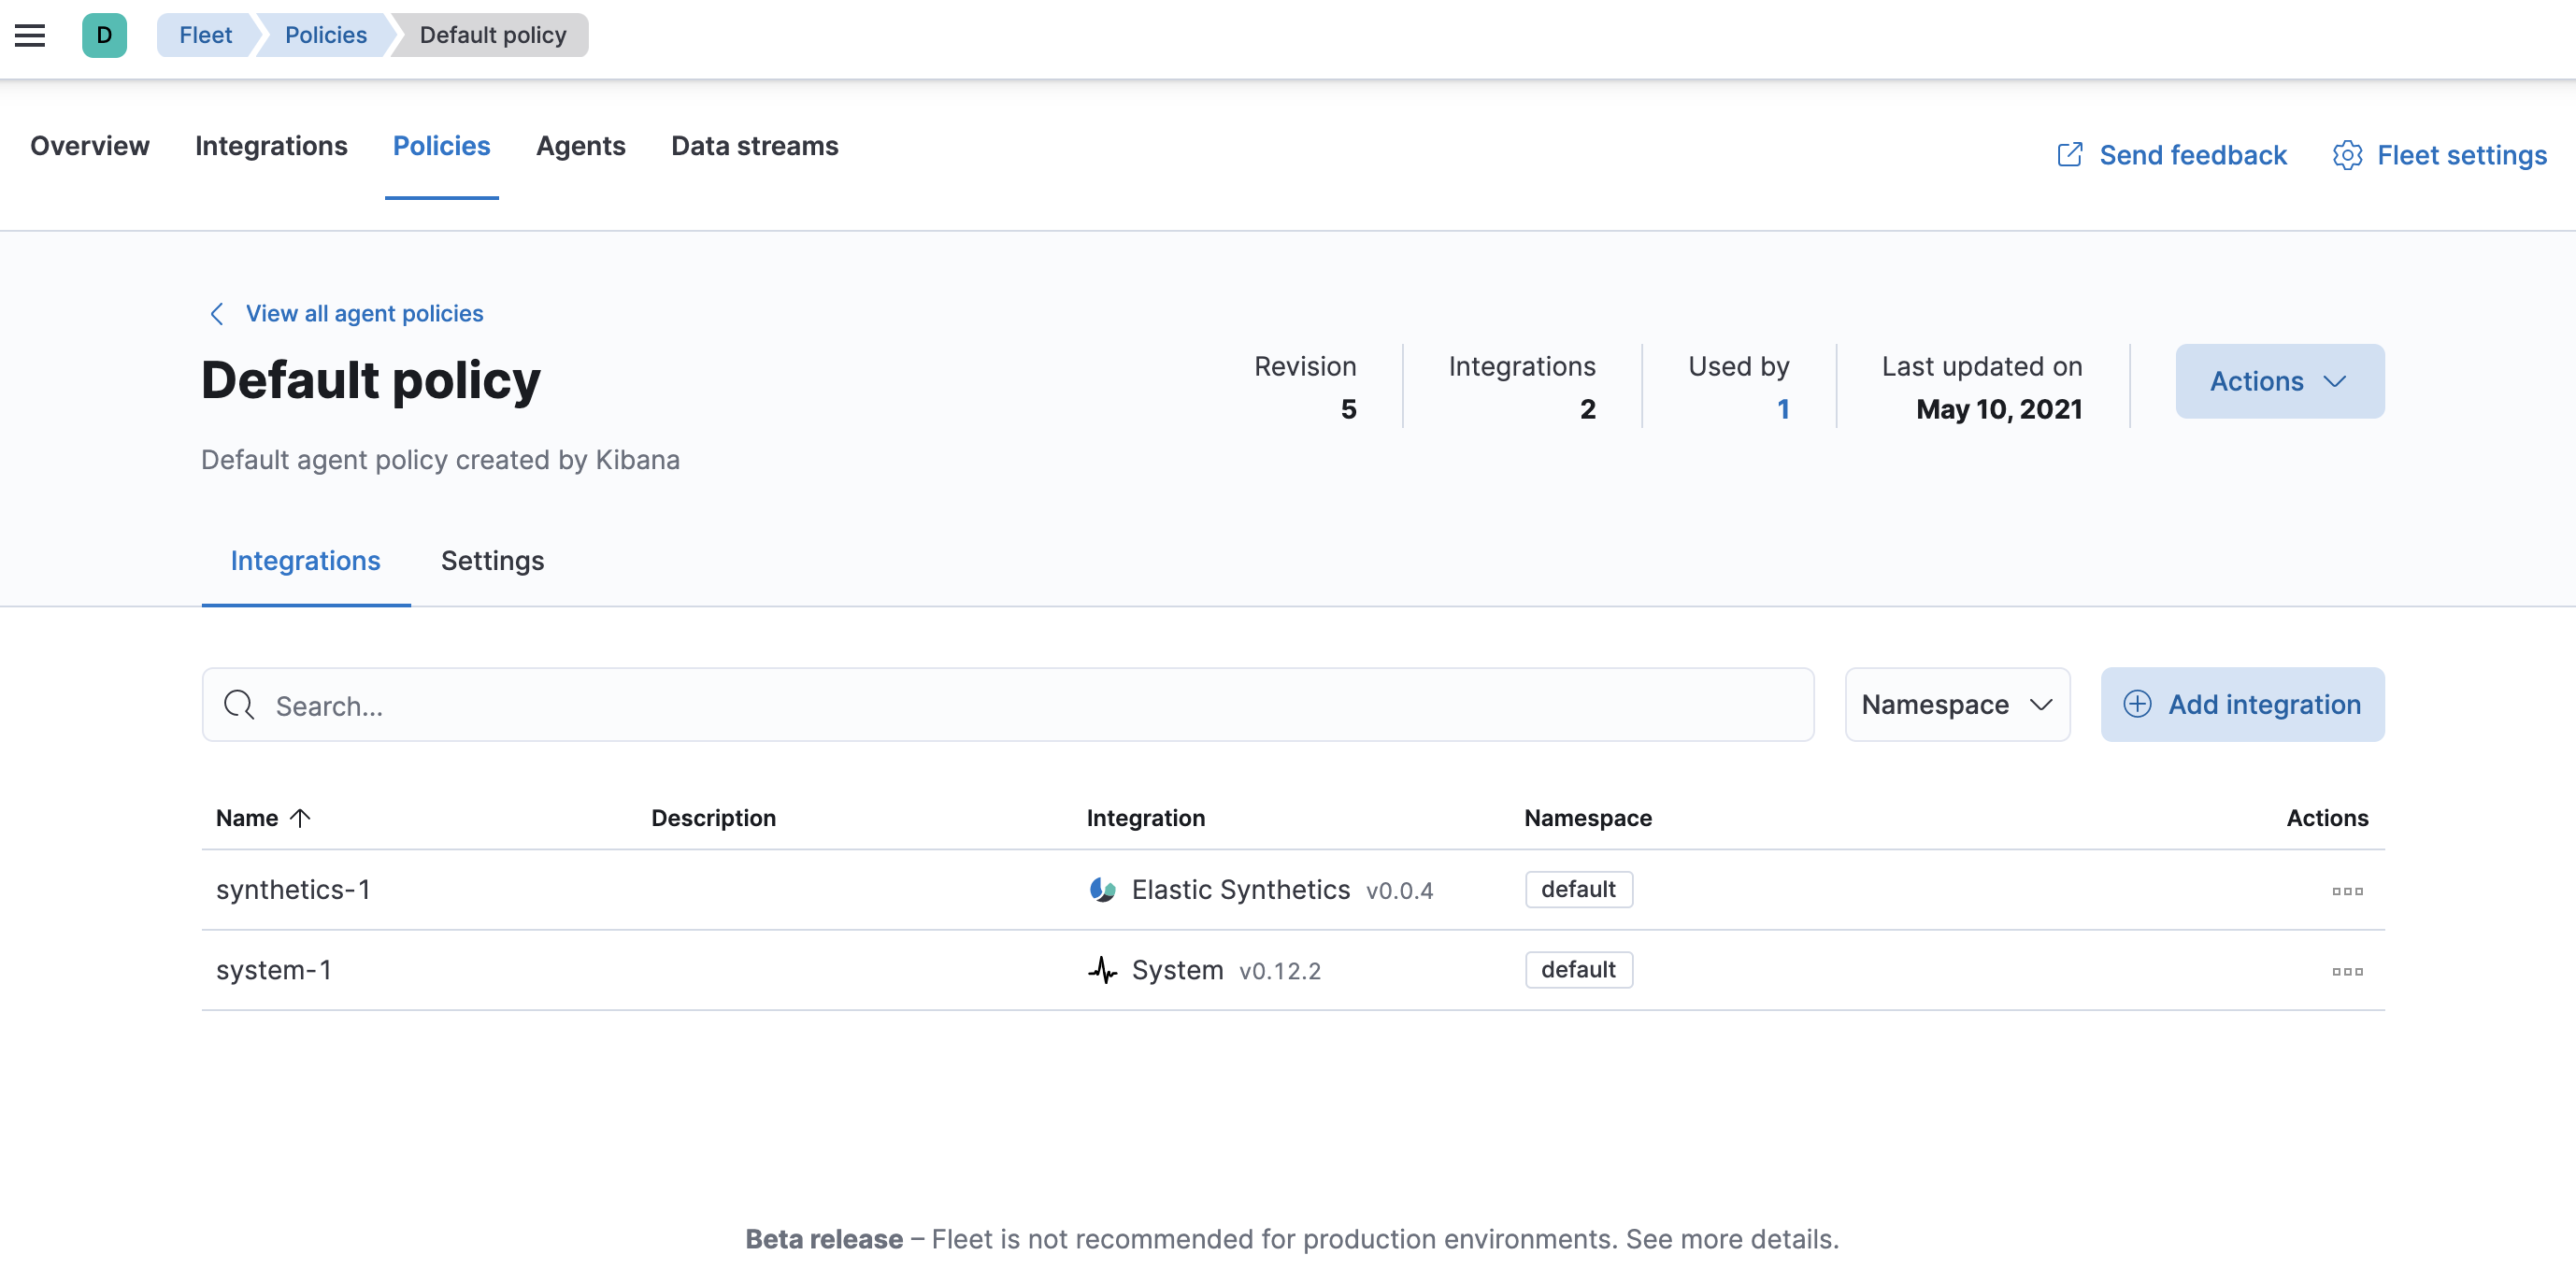The height and width of the screenshot is (1269, 2576).
Task: Click the back arrow breadcrumb expander
Action: (x=215, y=312)
